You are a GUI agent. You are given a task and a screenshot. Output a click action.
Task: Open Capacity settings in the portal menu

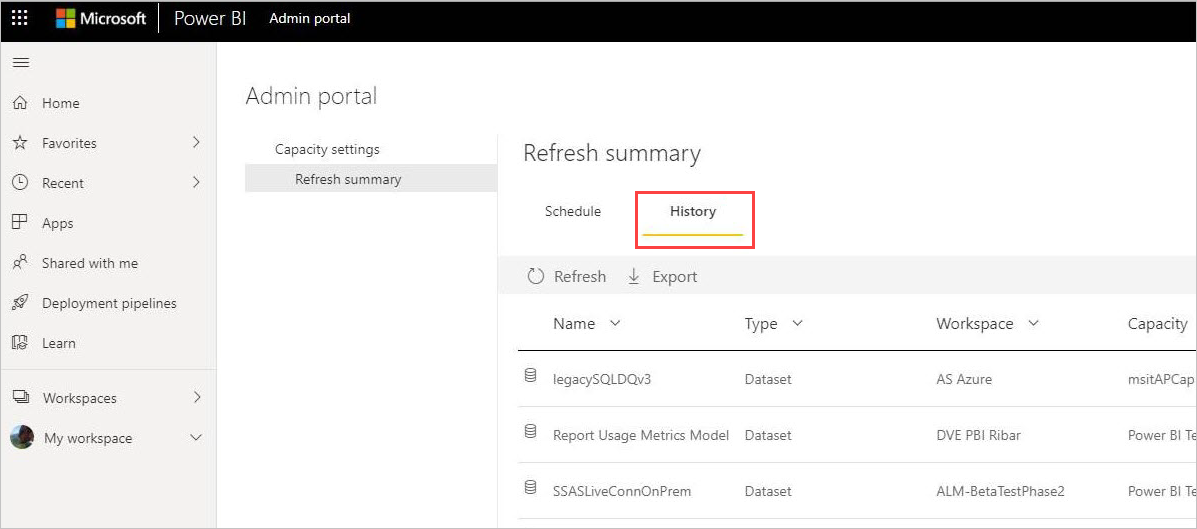pyautogui.click(x=327, y=149)
